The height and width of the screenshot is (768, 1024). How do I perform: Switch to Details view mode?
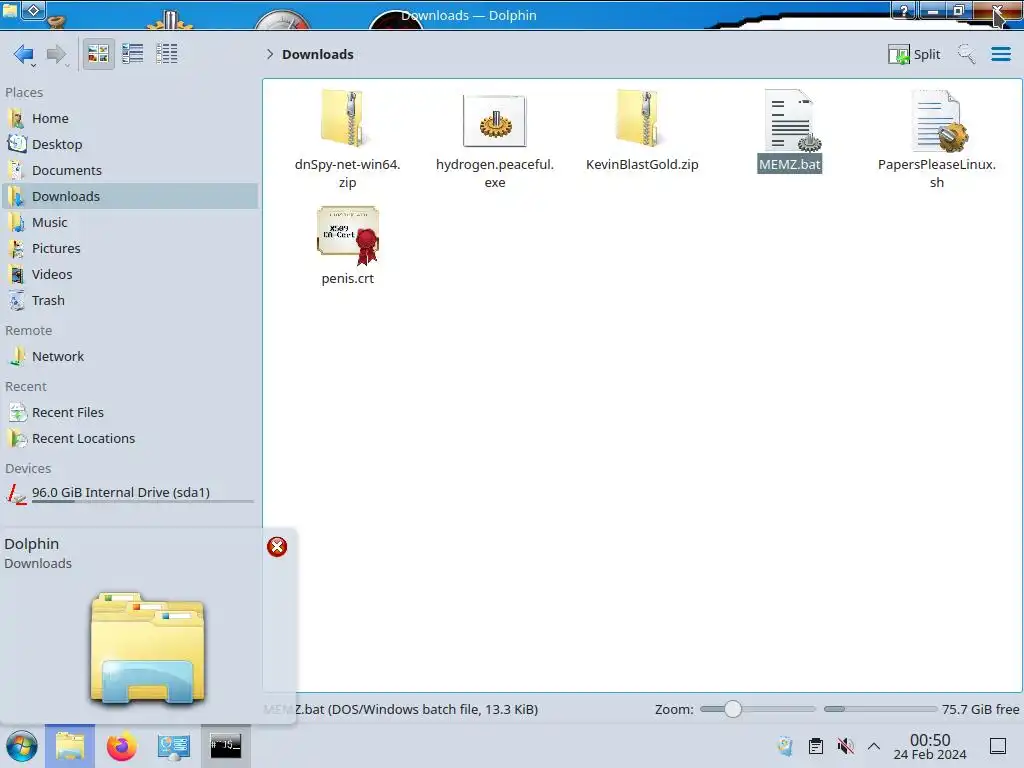point(167,54)
